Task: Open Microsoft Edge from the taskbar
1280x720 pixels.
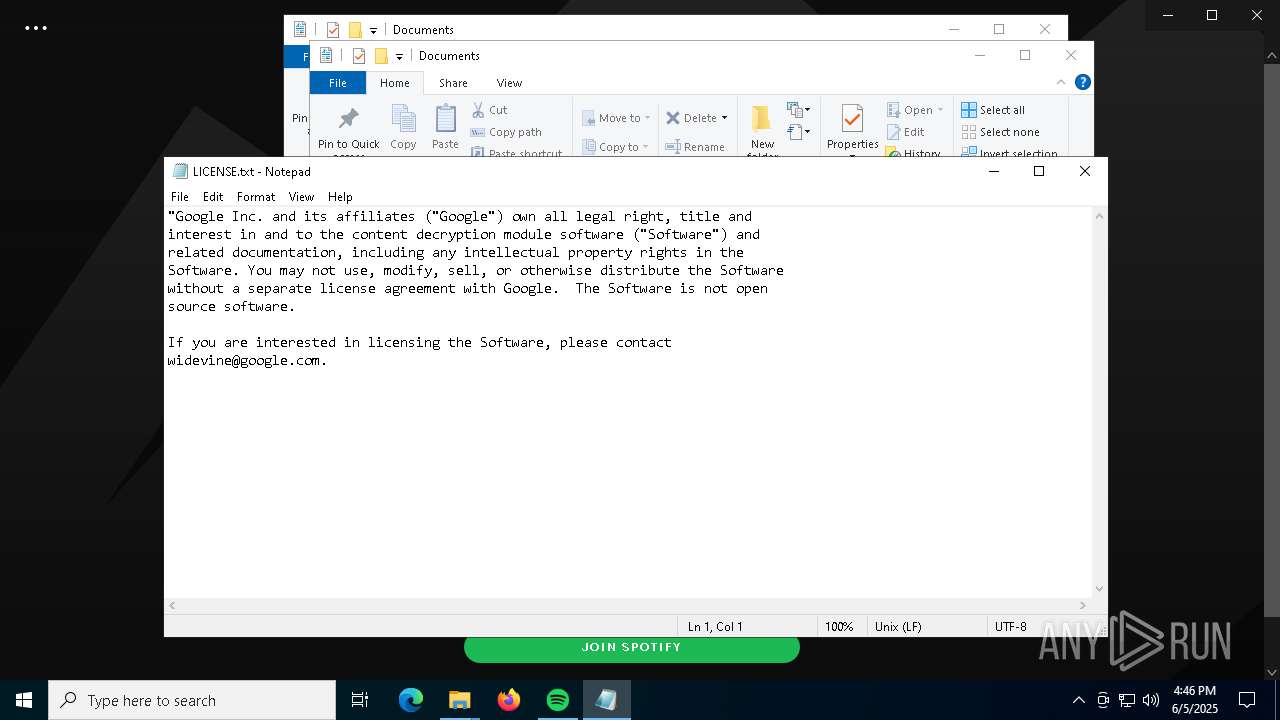Action: 411,700
